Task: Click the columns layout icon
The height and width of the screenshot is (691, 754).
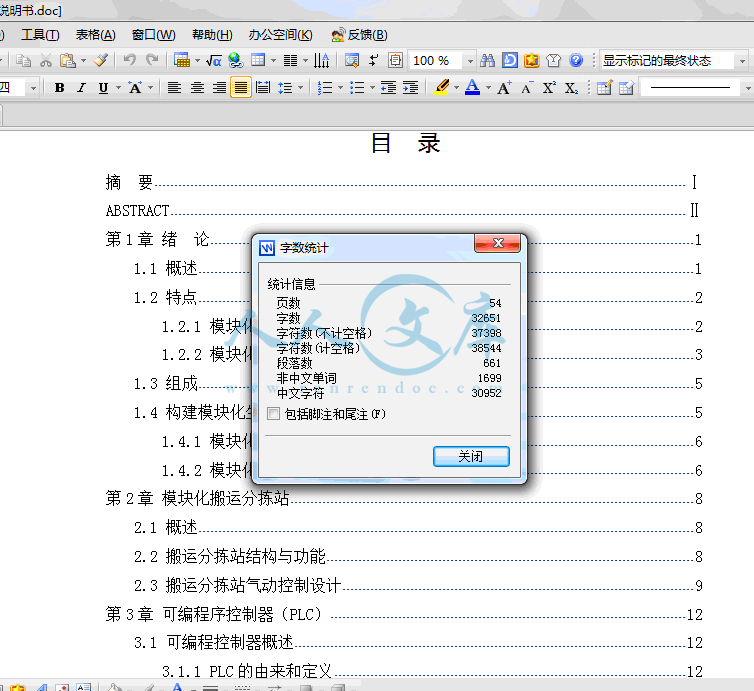Action: click(x=290, y=61)
